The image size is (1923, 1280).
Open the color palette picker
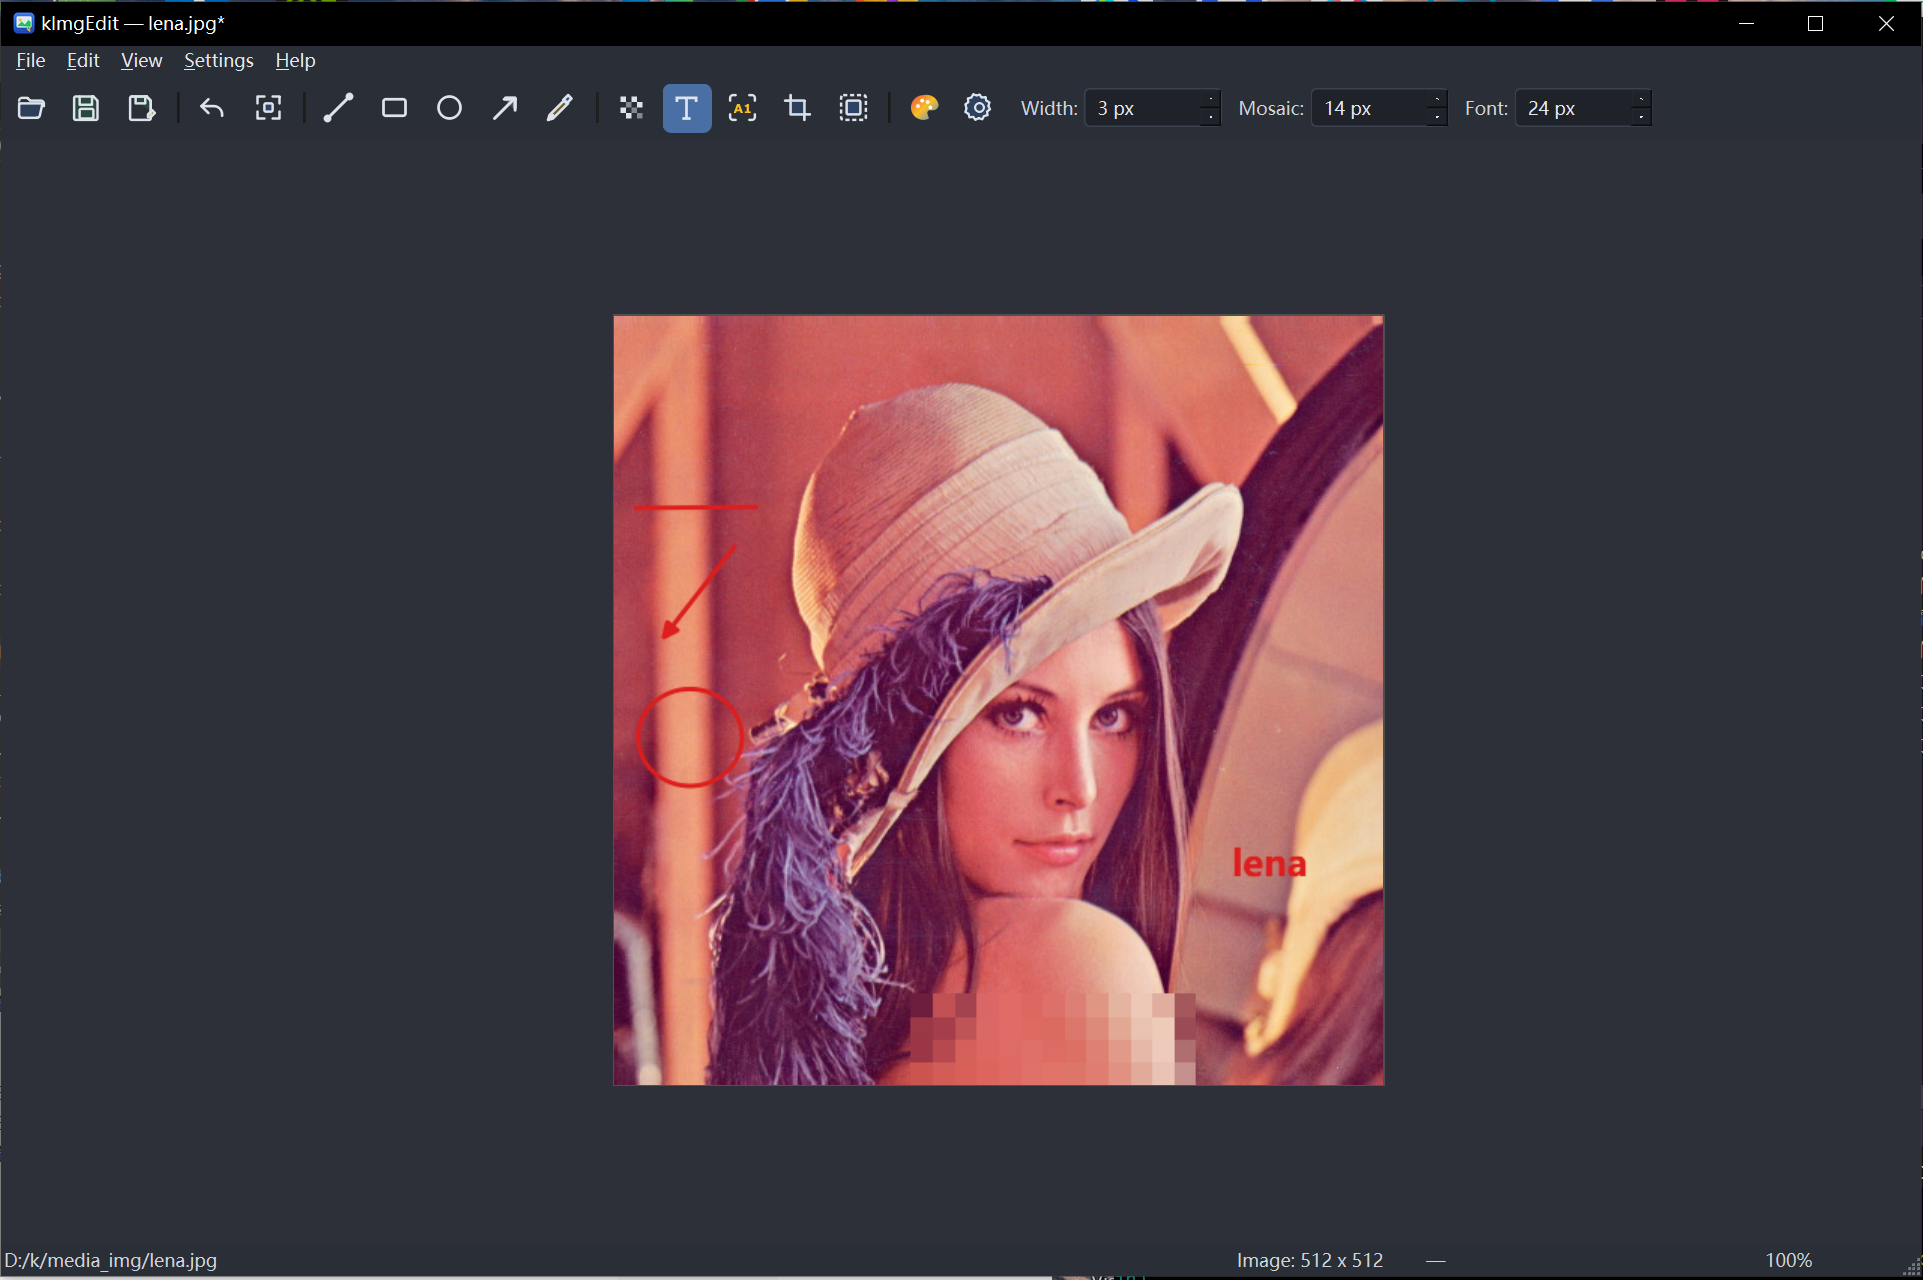(x=924, y=108)
